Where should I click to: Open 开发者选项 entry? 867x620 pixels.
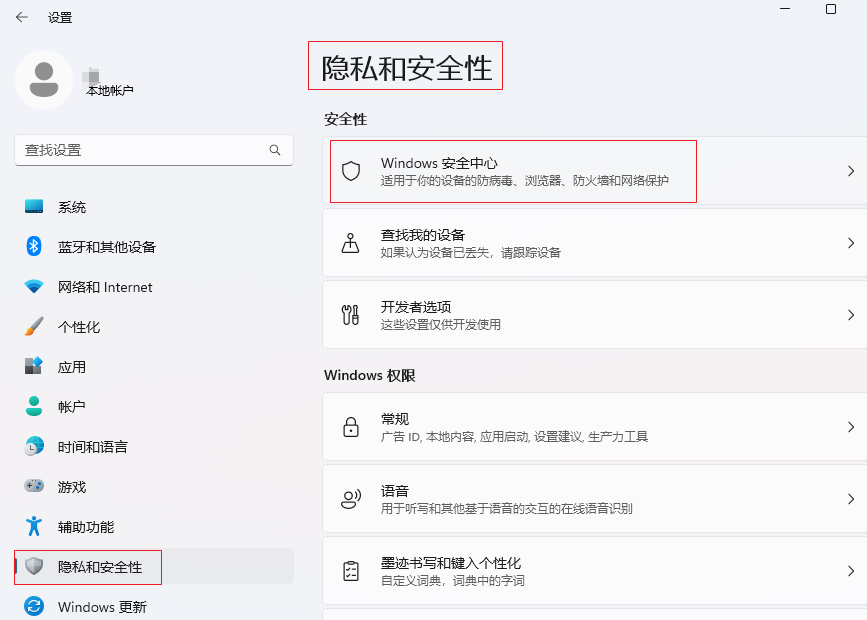tap(595, 315)
